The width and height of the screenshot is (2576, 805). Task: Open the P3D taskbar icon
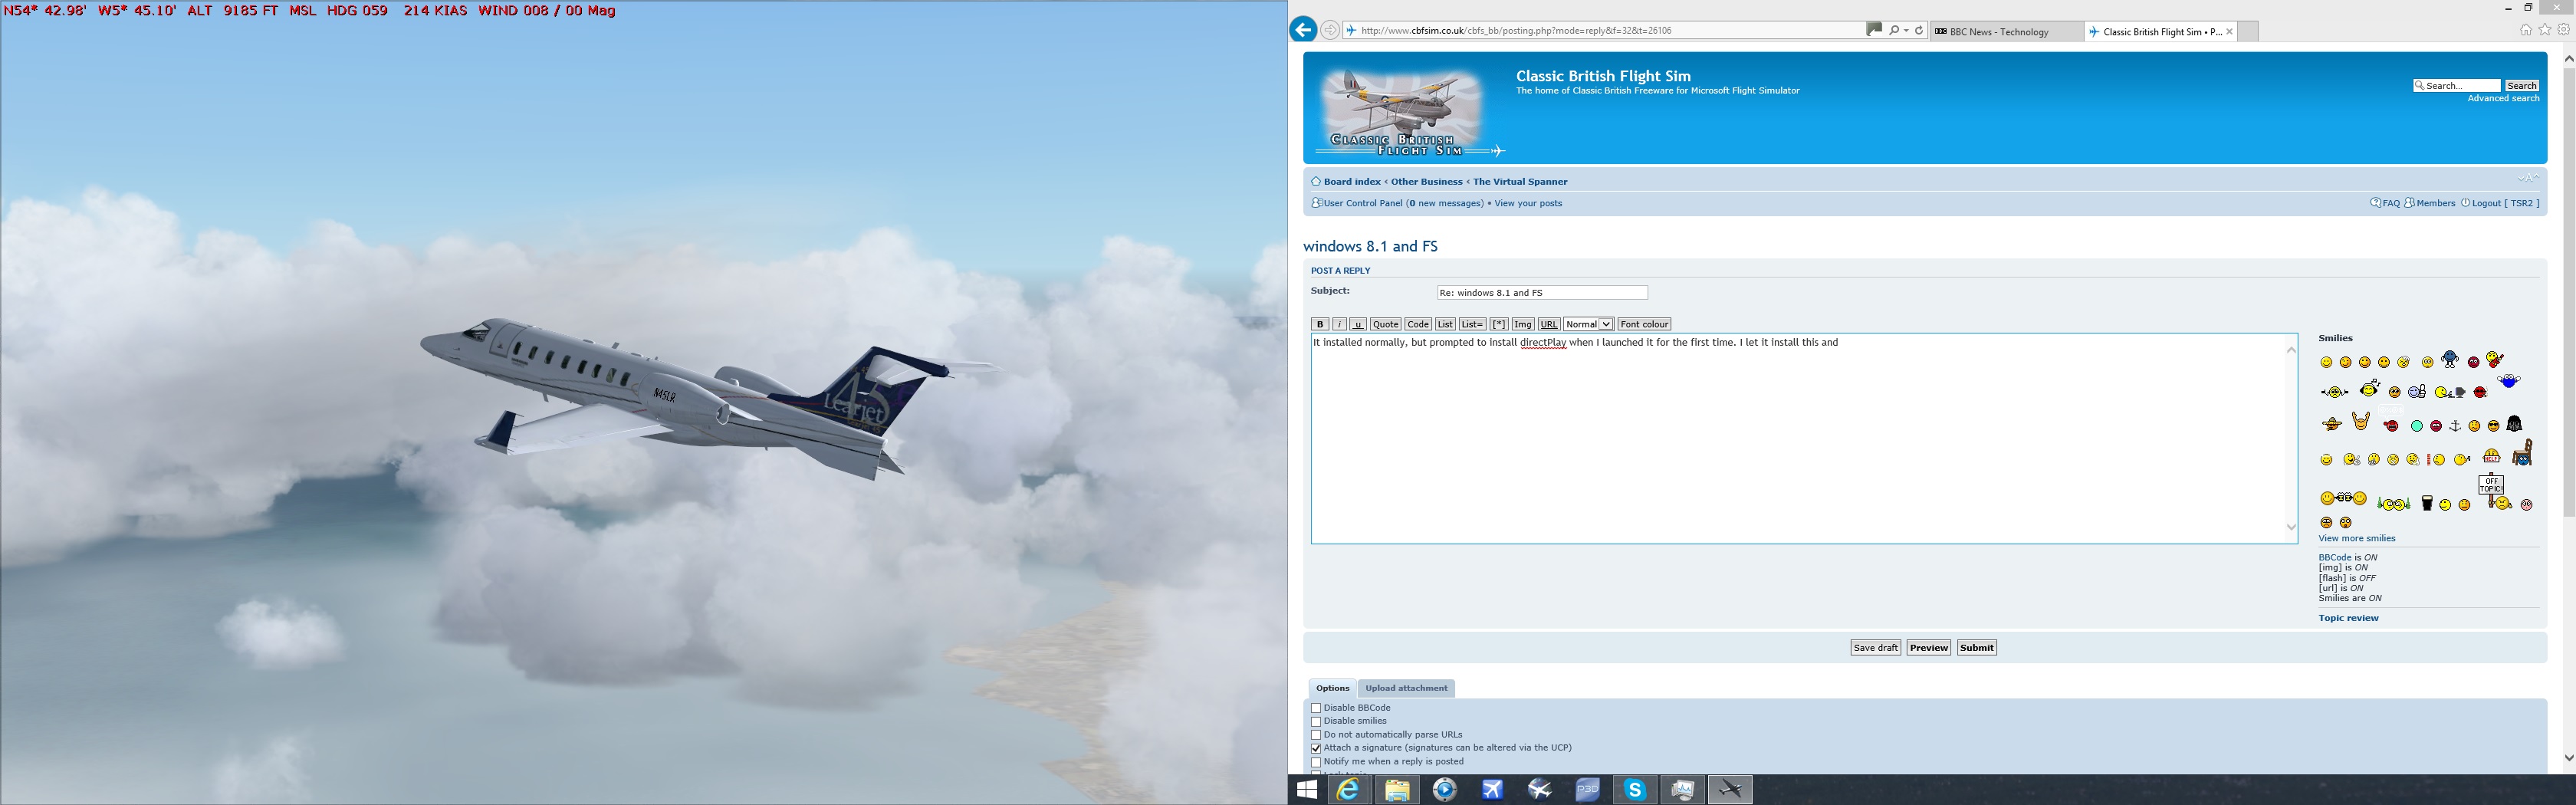1587,790
